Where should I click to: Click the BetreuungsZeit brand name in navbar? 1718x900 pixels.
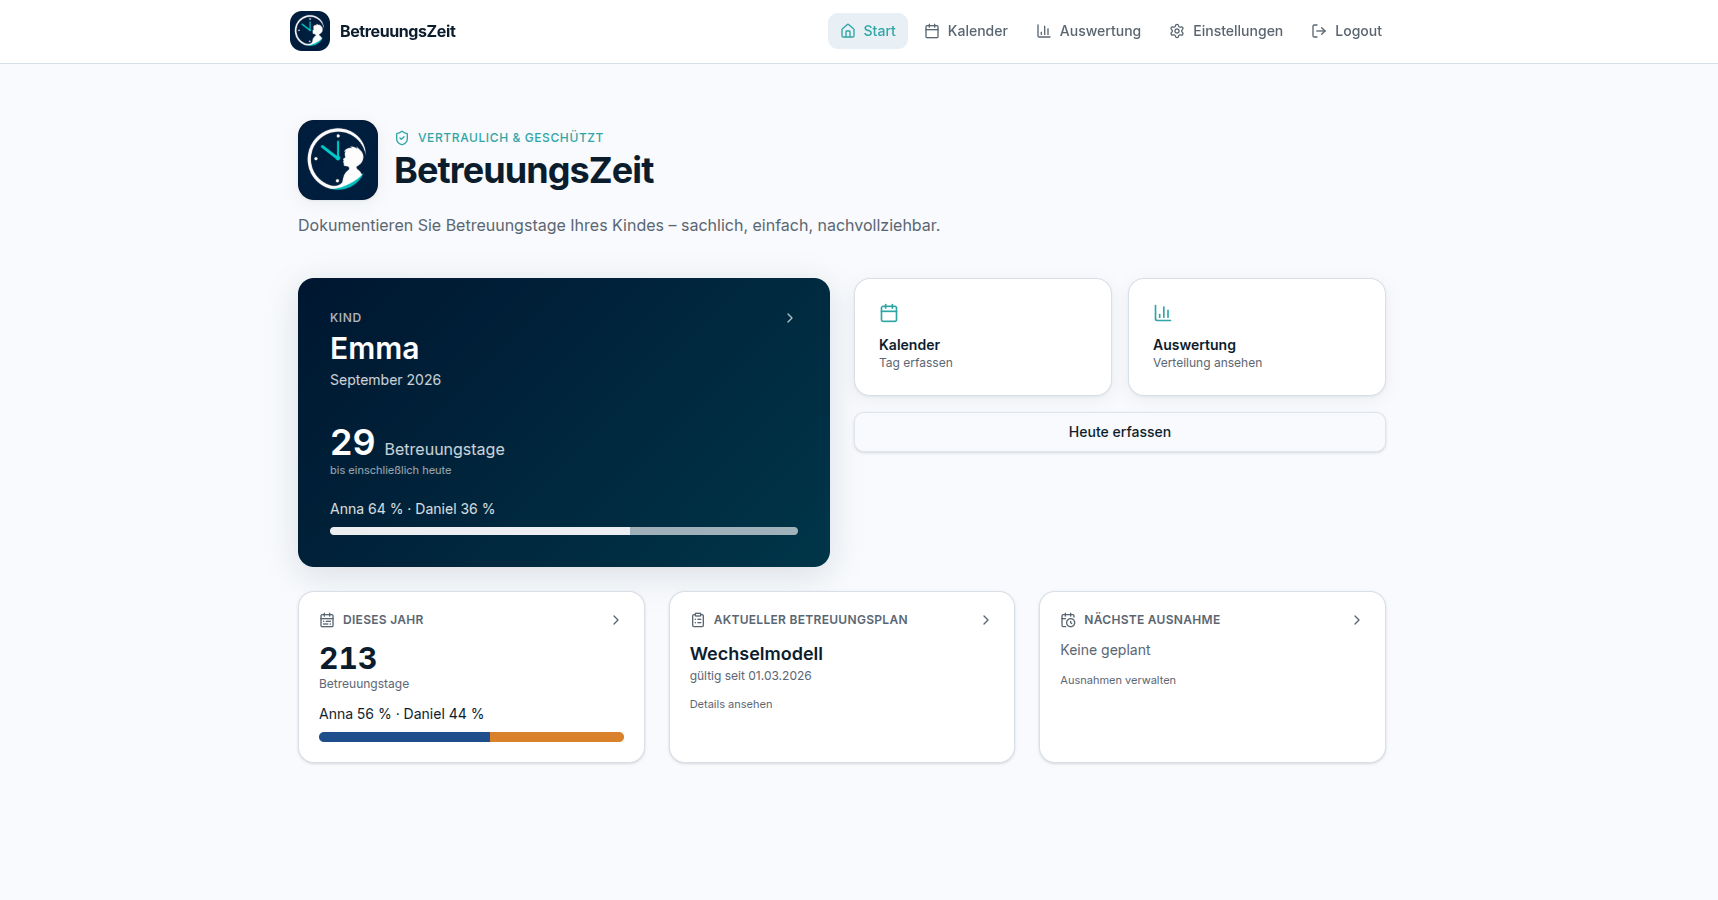[397, 31]
